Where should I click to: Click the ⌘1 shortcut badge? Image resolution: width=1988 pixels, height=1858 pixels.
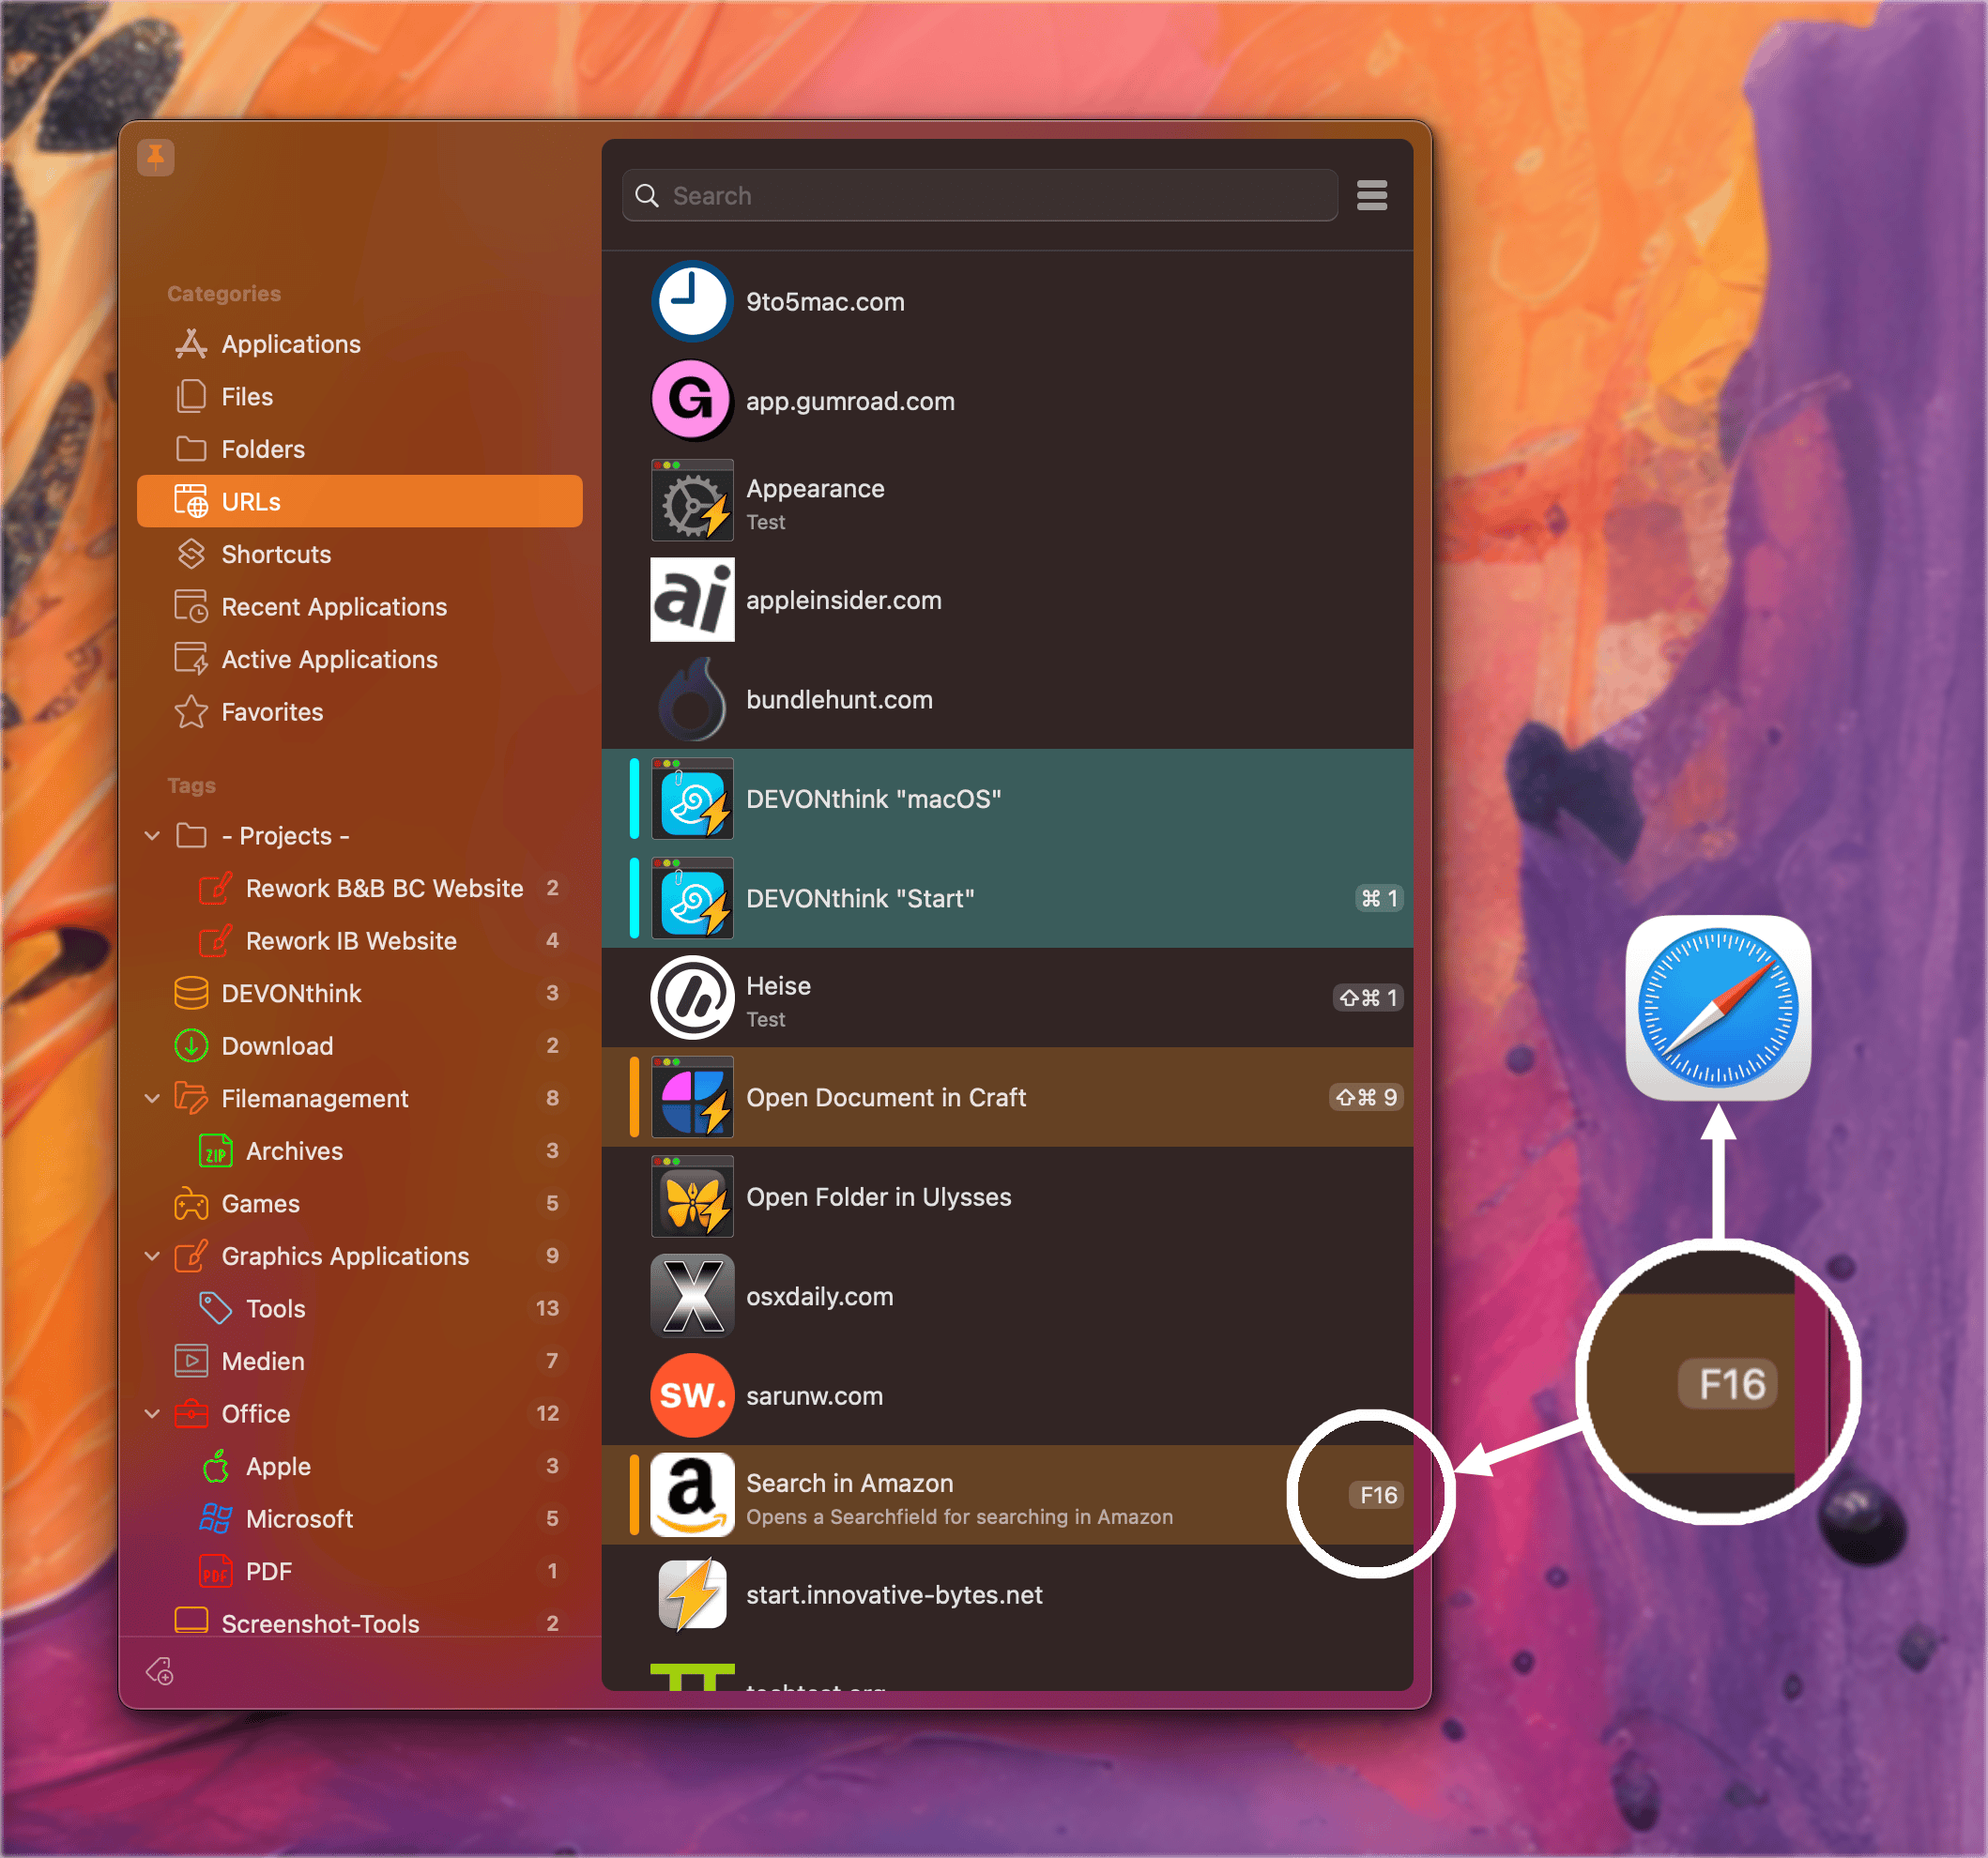click(1379, 898)
